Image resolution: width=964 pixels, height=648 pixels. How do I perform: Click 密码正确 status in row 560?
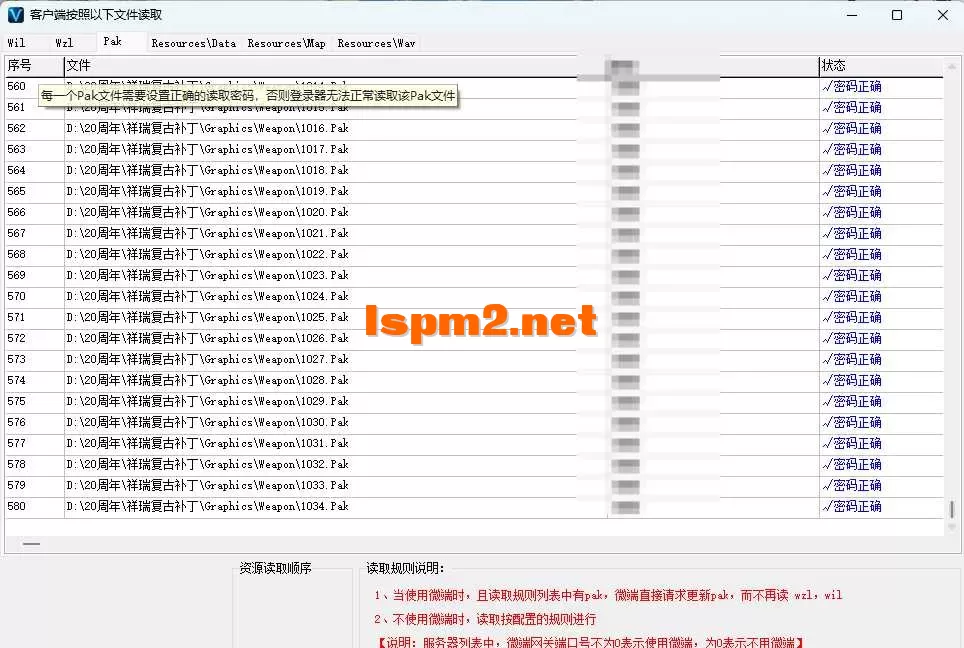coord(852,87)
